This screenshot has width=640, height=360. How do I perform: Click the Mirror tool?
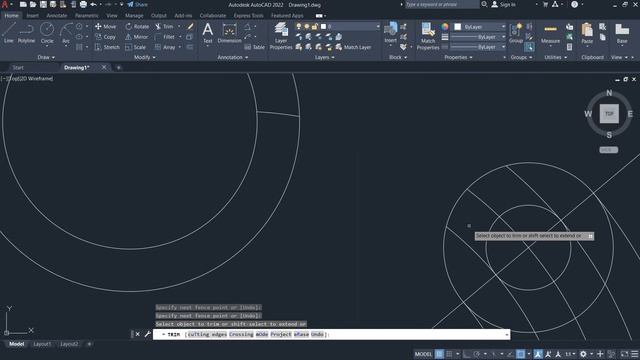(x=137, y=37)
